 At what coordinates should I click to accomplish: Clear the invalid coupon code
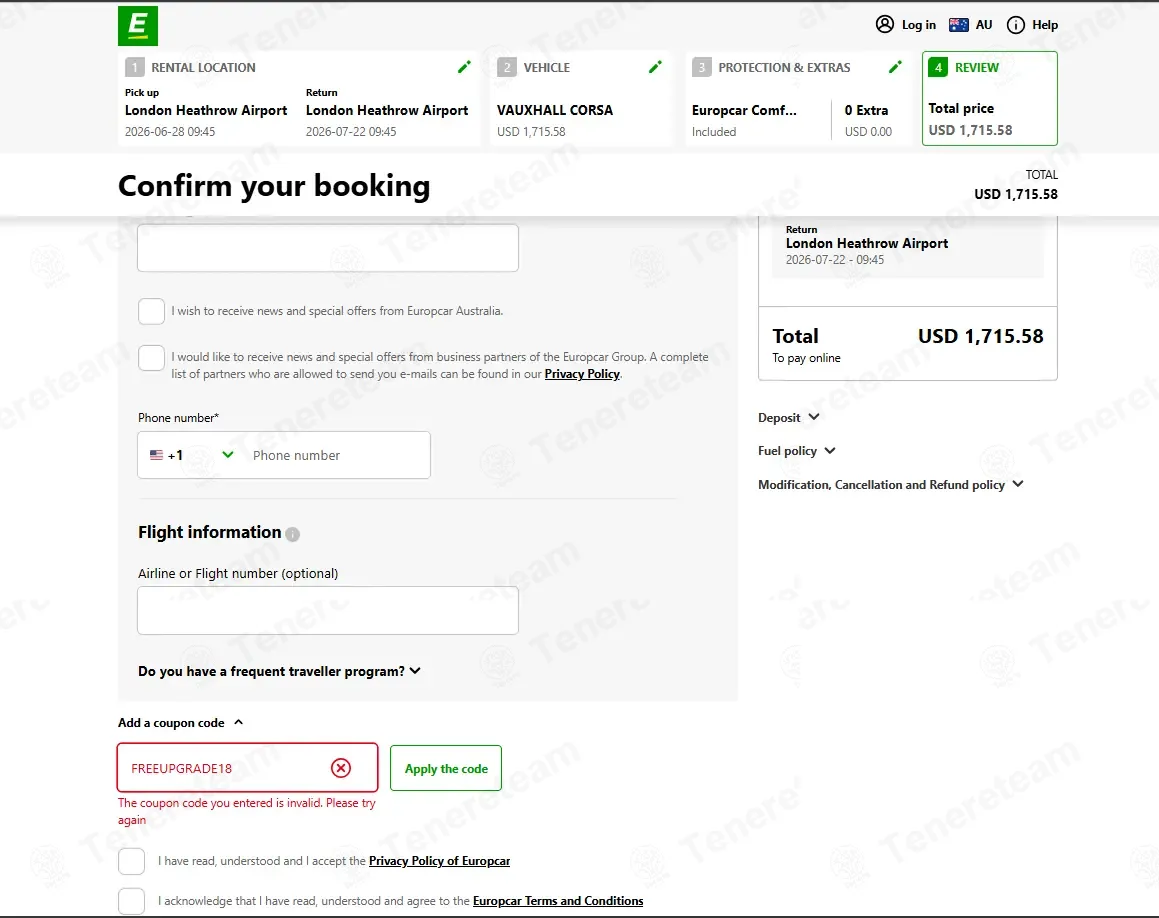point(341,768)
